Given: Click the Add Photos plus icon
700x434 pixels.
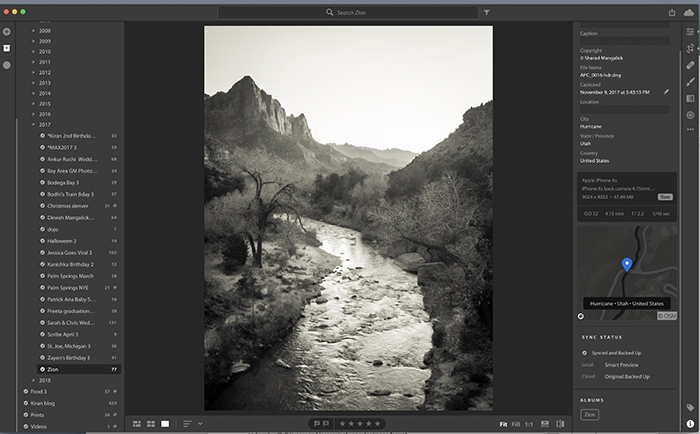Looking at the screenshot, I should [7, 32].
